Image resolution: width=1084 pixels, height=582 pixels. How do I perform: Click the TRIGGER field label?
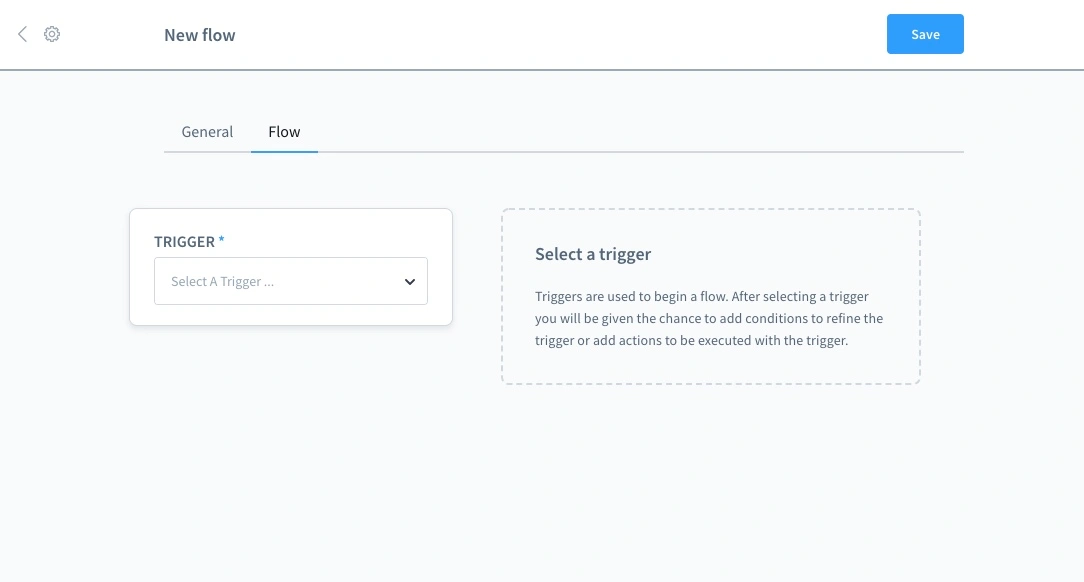click(184, 242)
